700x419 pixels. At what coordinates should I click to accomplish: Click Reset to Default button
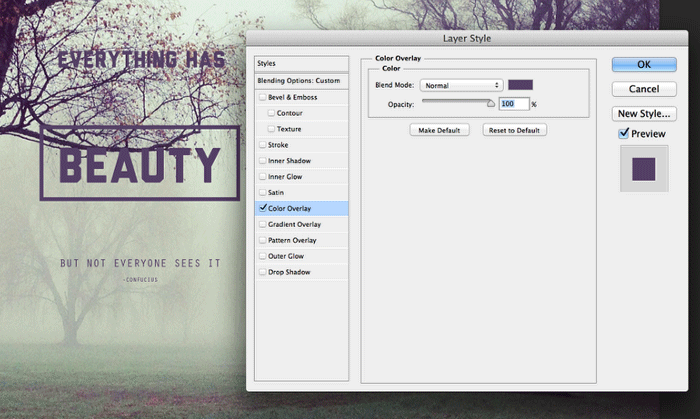[514, 130]
